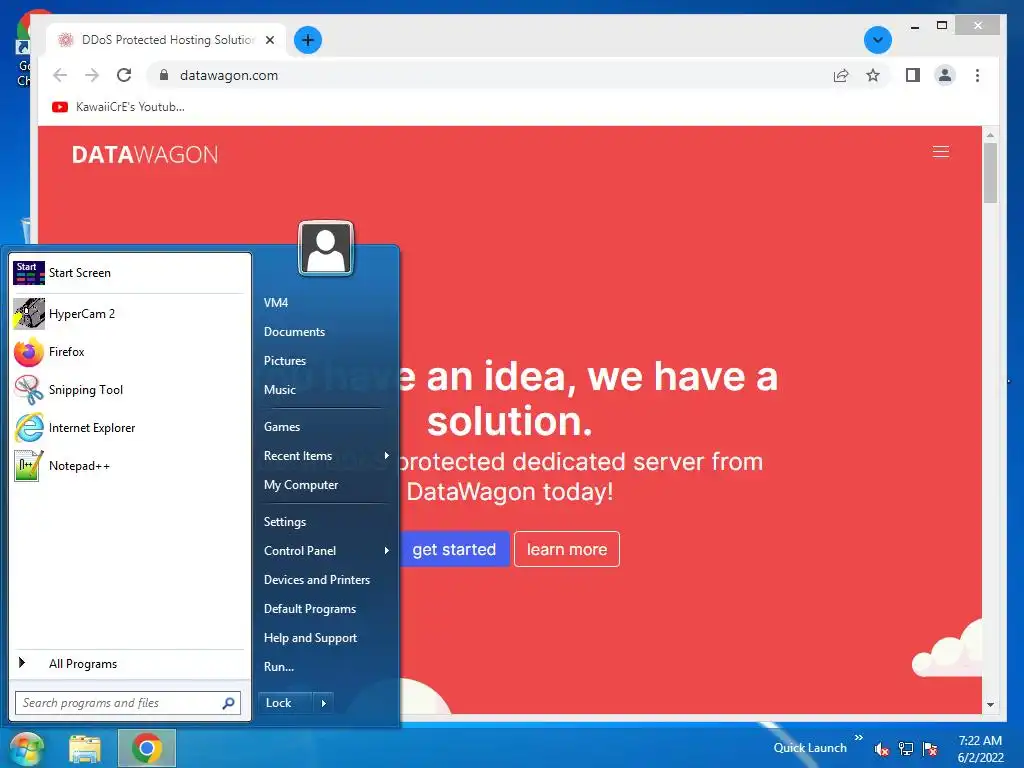Click the page vertical scrollbar thumb
Viewport: 1024px width, 768px height.
[991, 173]
